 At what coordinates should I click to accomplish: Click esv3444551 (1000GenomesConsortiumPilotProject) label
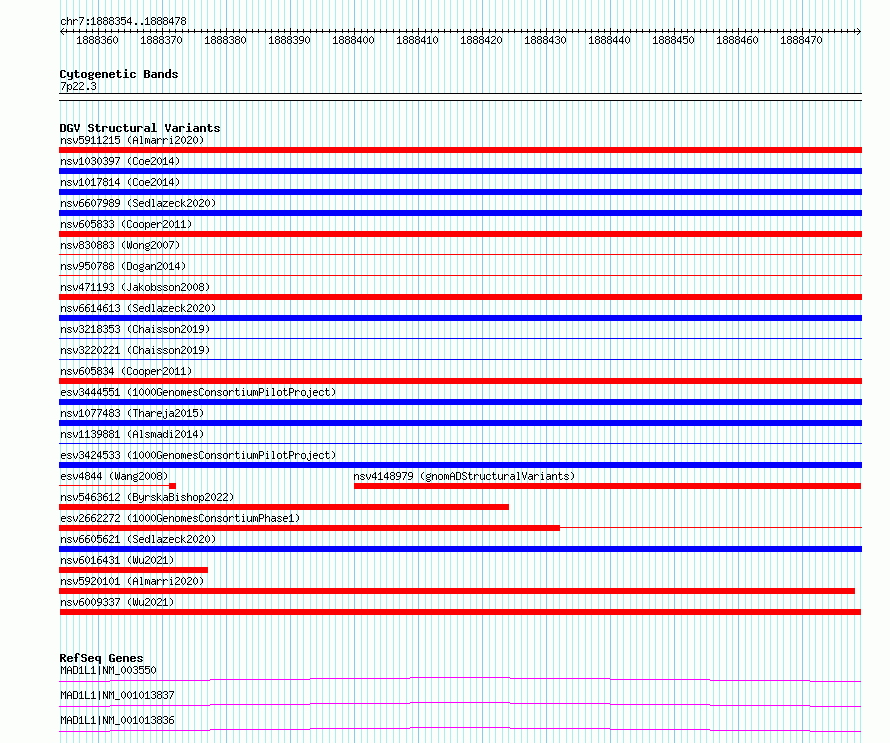(198, 392)
